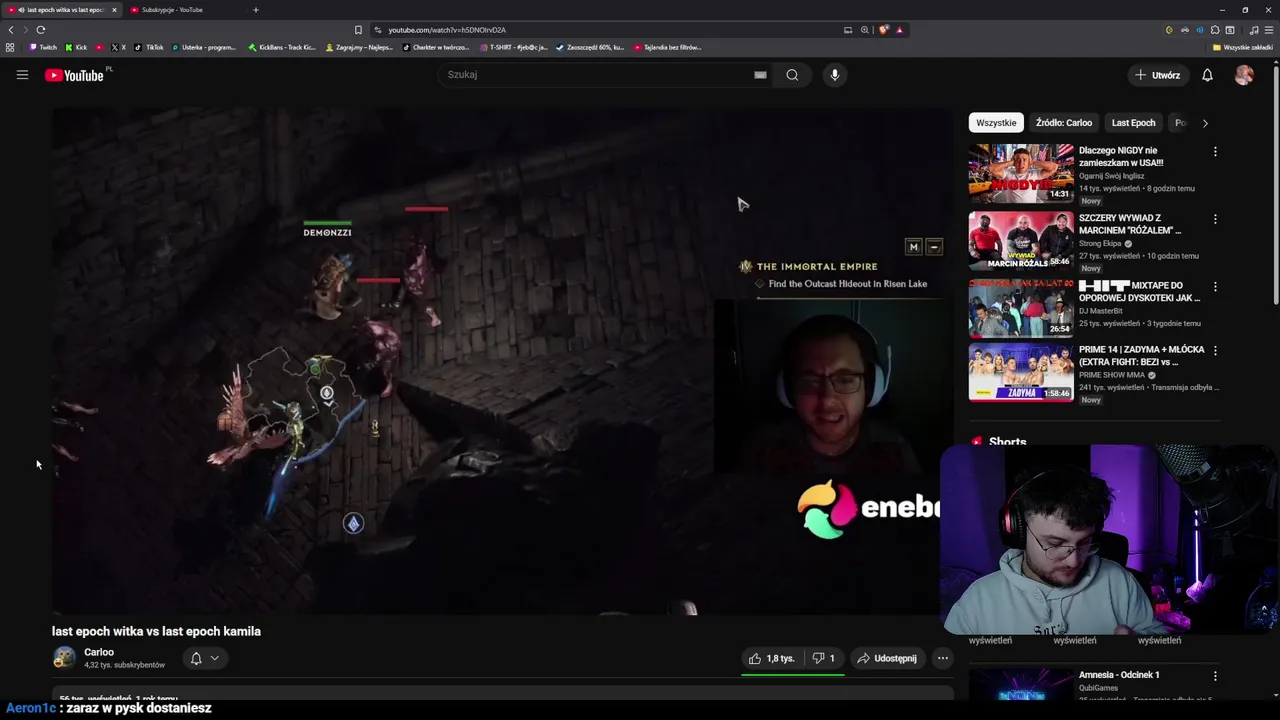Open subscription notification settings dropdown
Image resolution: width=1280 pixels, height=720 pixels.
204,658
